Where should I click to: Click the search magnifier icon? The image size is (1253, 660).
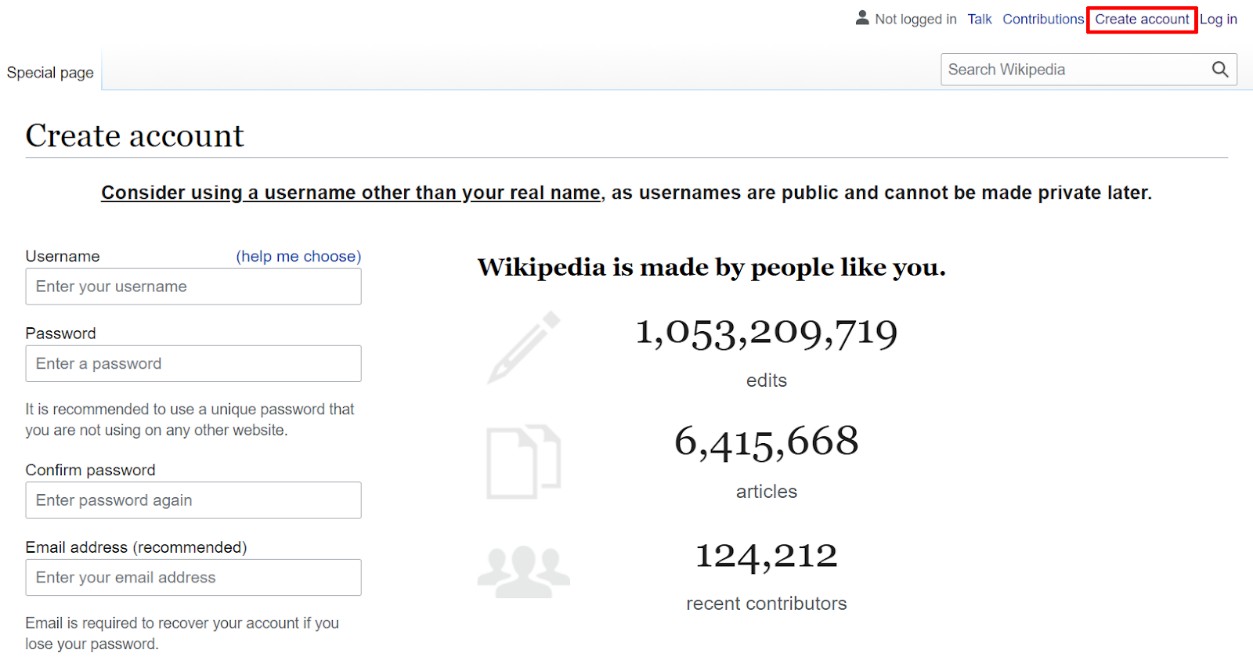(x=1219, y=69)
